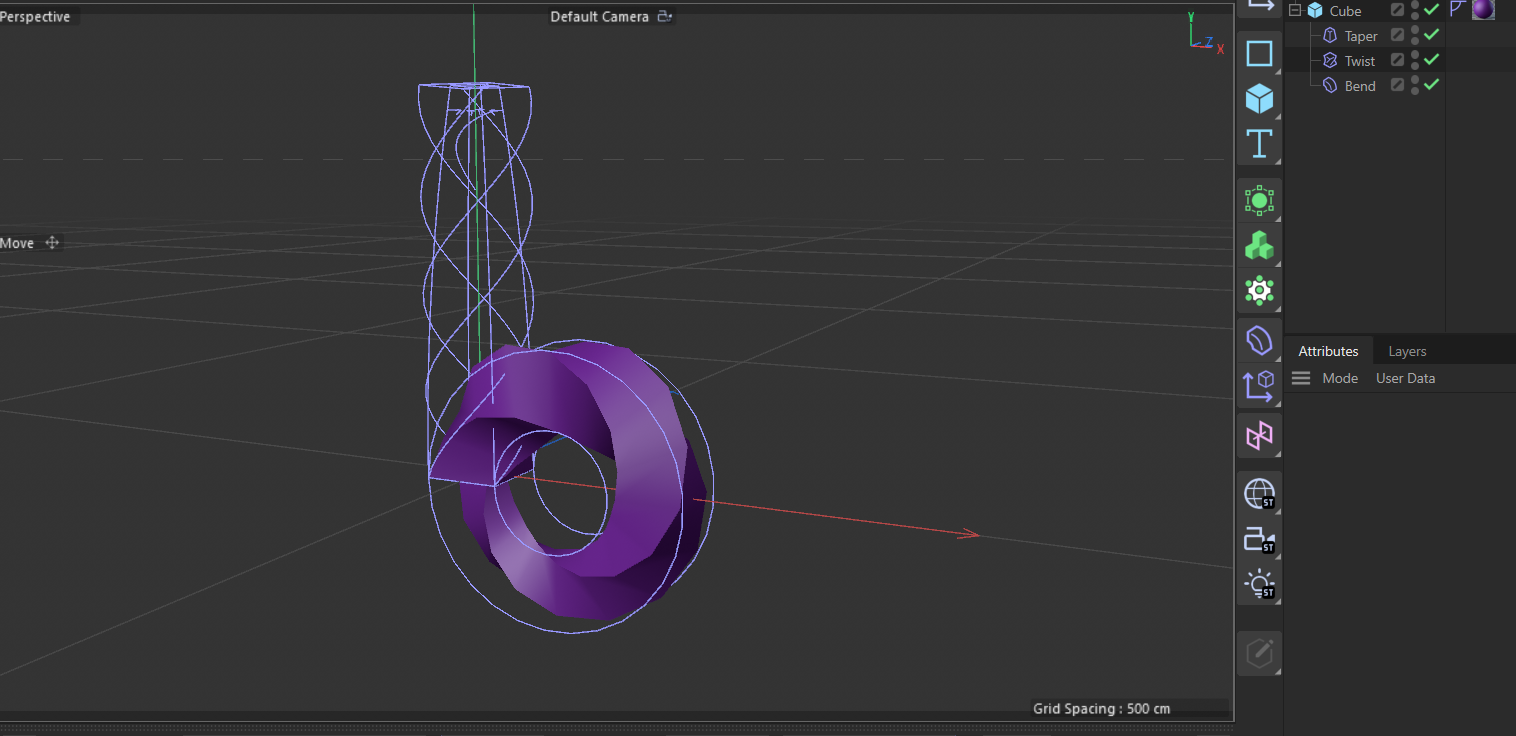Open the purple deformer icon in the palette

point(1259,340)
